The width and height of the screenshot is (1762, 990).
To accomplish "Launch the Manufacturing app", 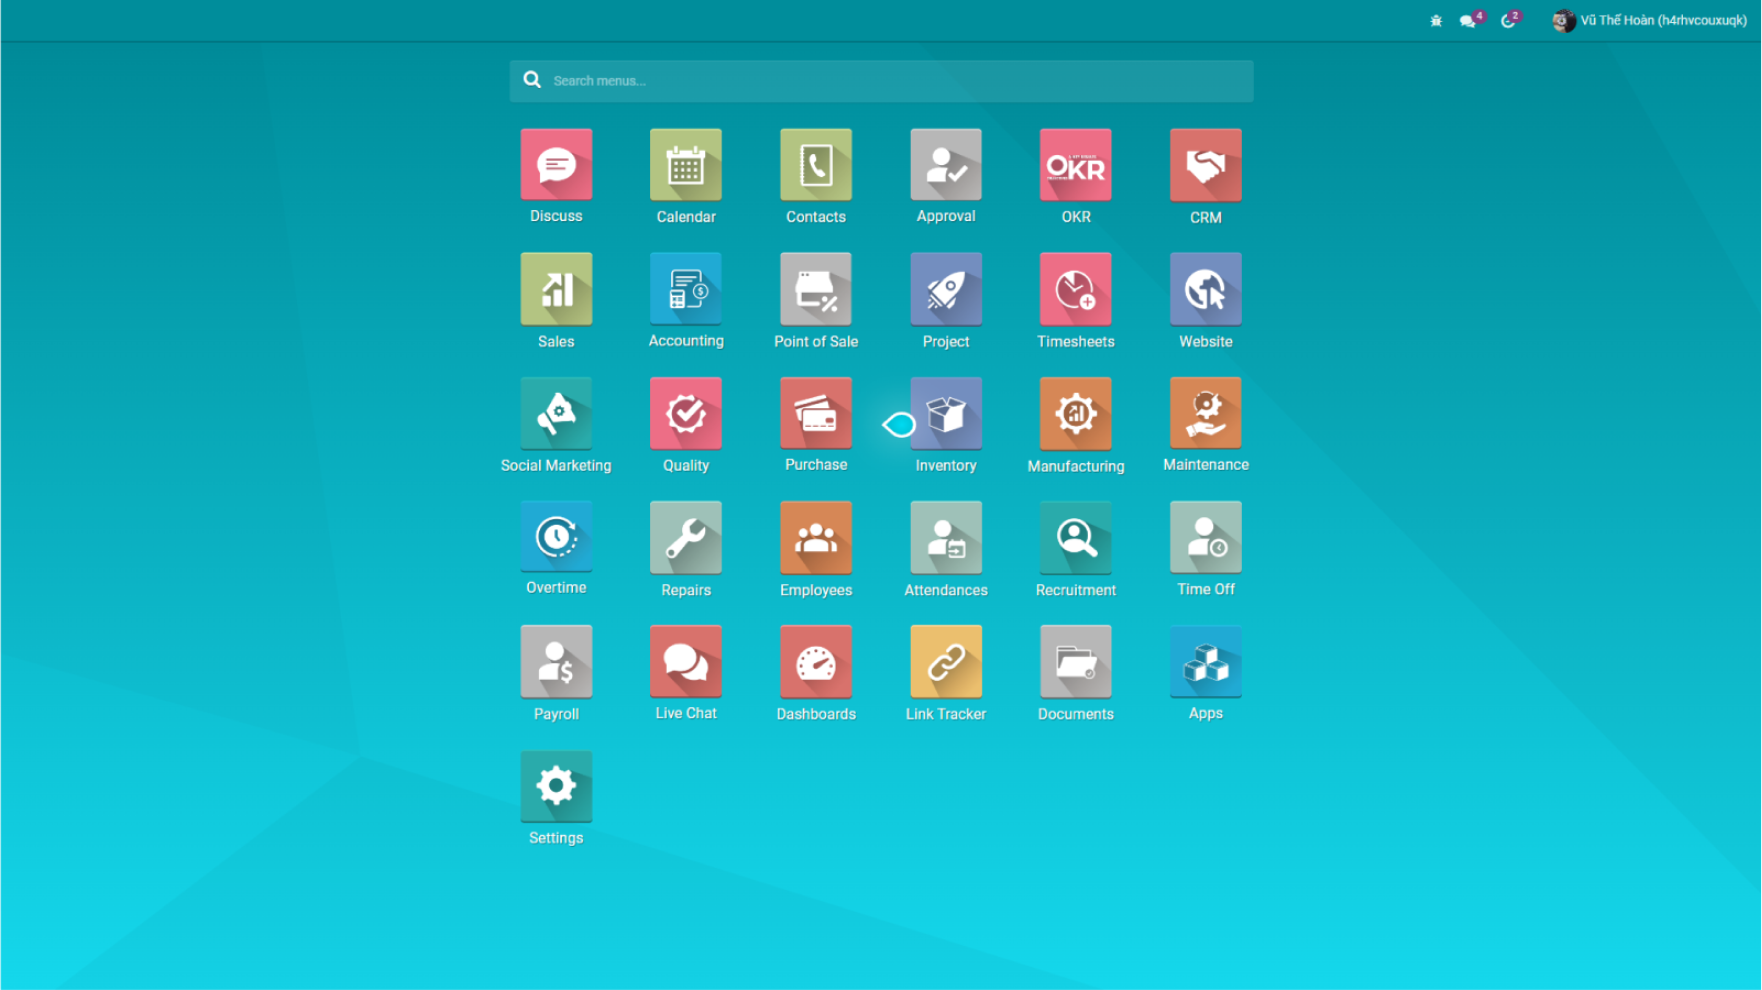I will coord(1076,413).
